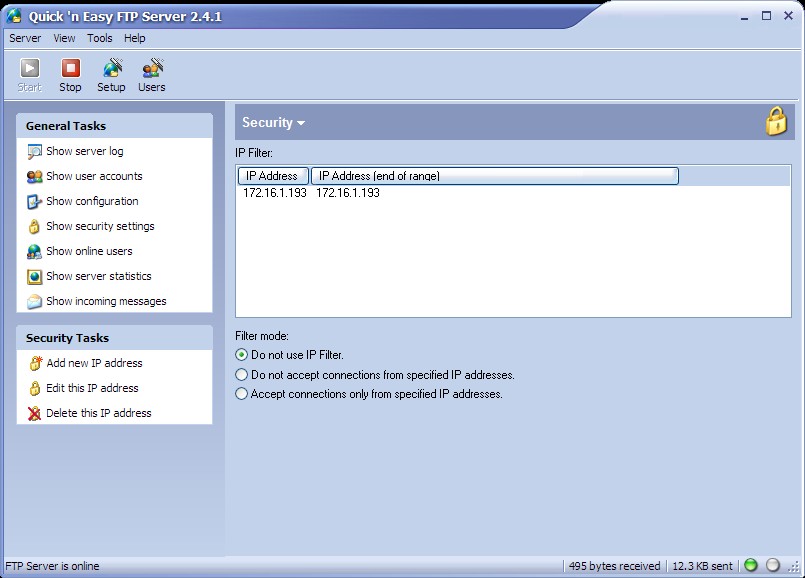Click the General Tasks panel header
Viewport: 805px width, 578px height.
tap(114, 126)
